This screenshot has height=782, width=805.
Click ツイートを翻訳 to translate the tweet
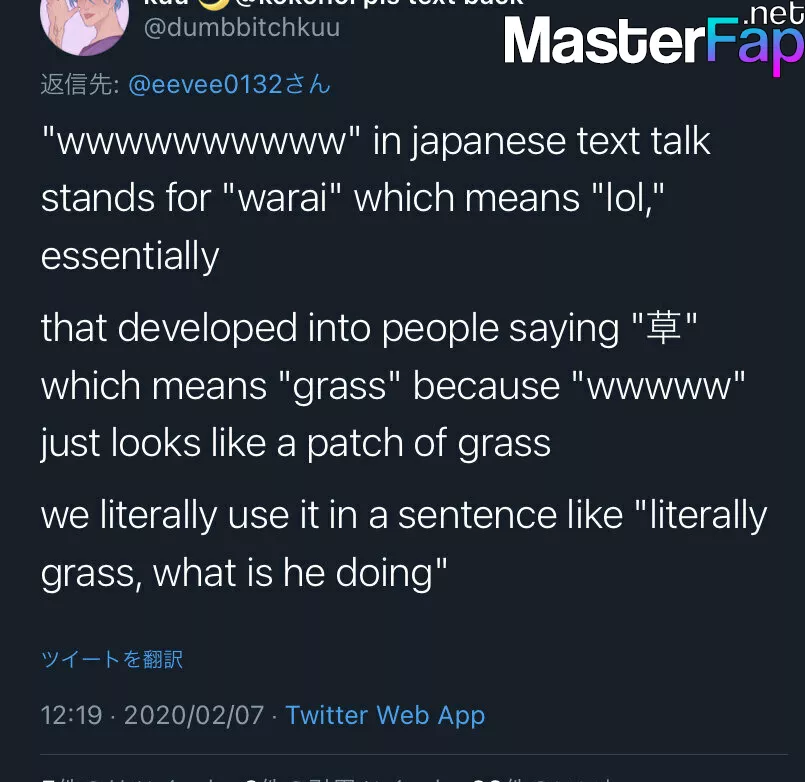click(112, 659)
